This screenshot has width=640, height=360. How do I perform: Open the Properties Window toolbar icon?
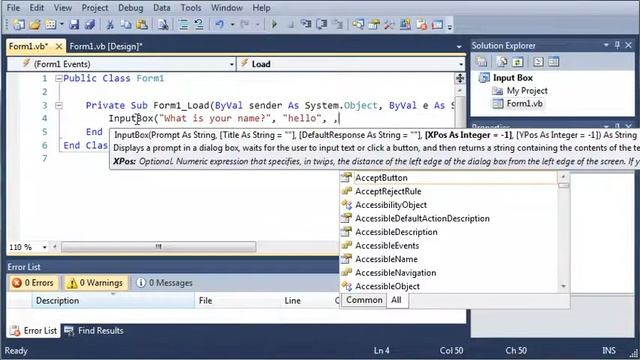[x=374, y=24]
